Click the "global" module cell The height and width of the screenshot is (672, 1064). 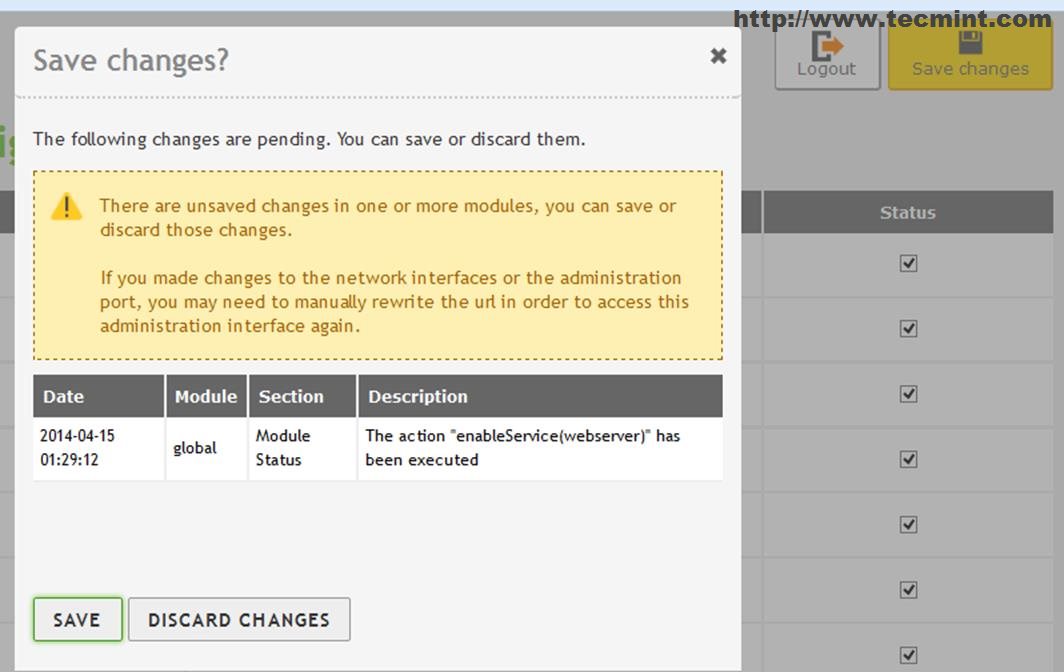tap(195, 448)
